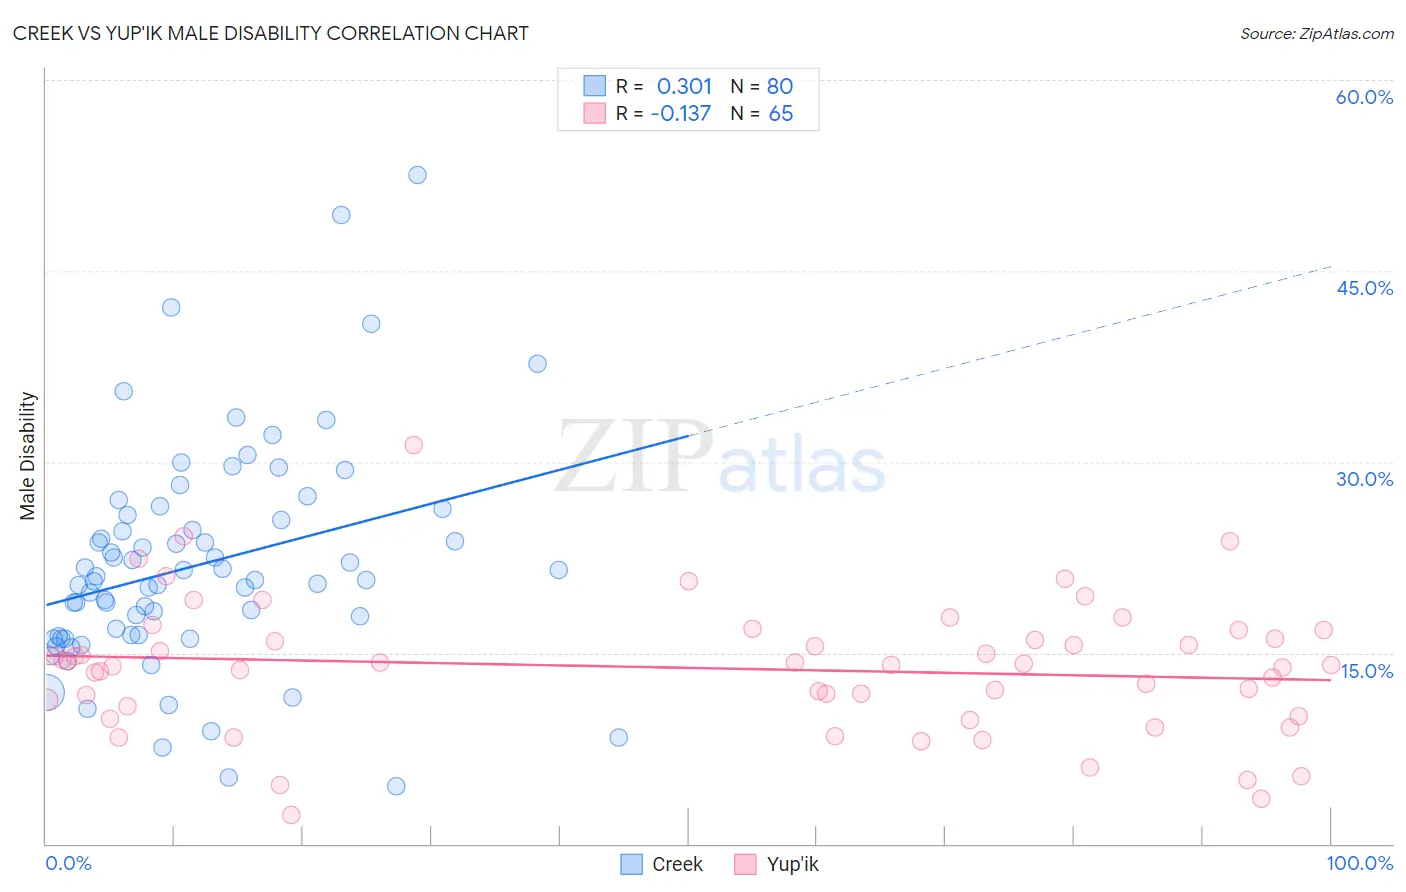Click the ZIPatlas watermark in chart center
Screen dimensions: 1406x892
pos(720,458)
